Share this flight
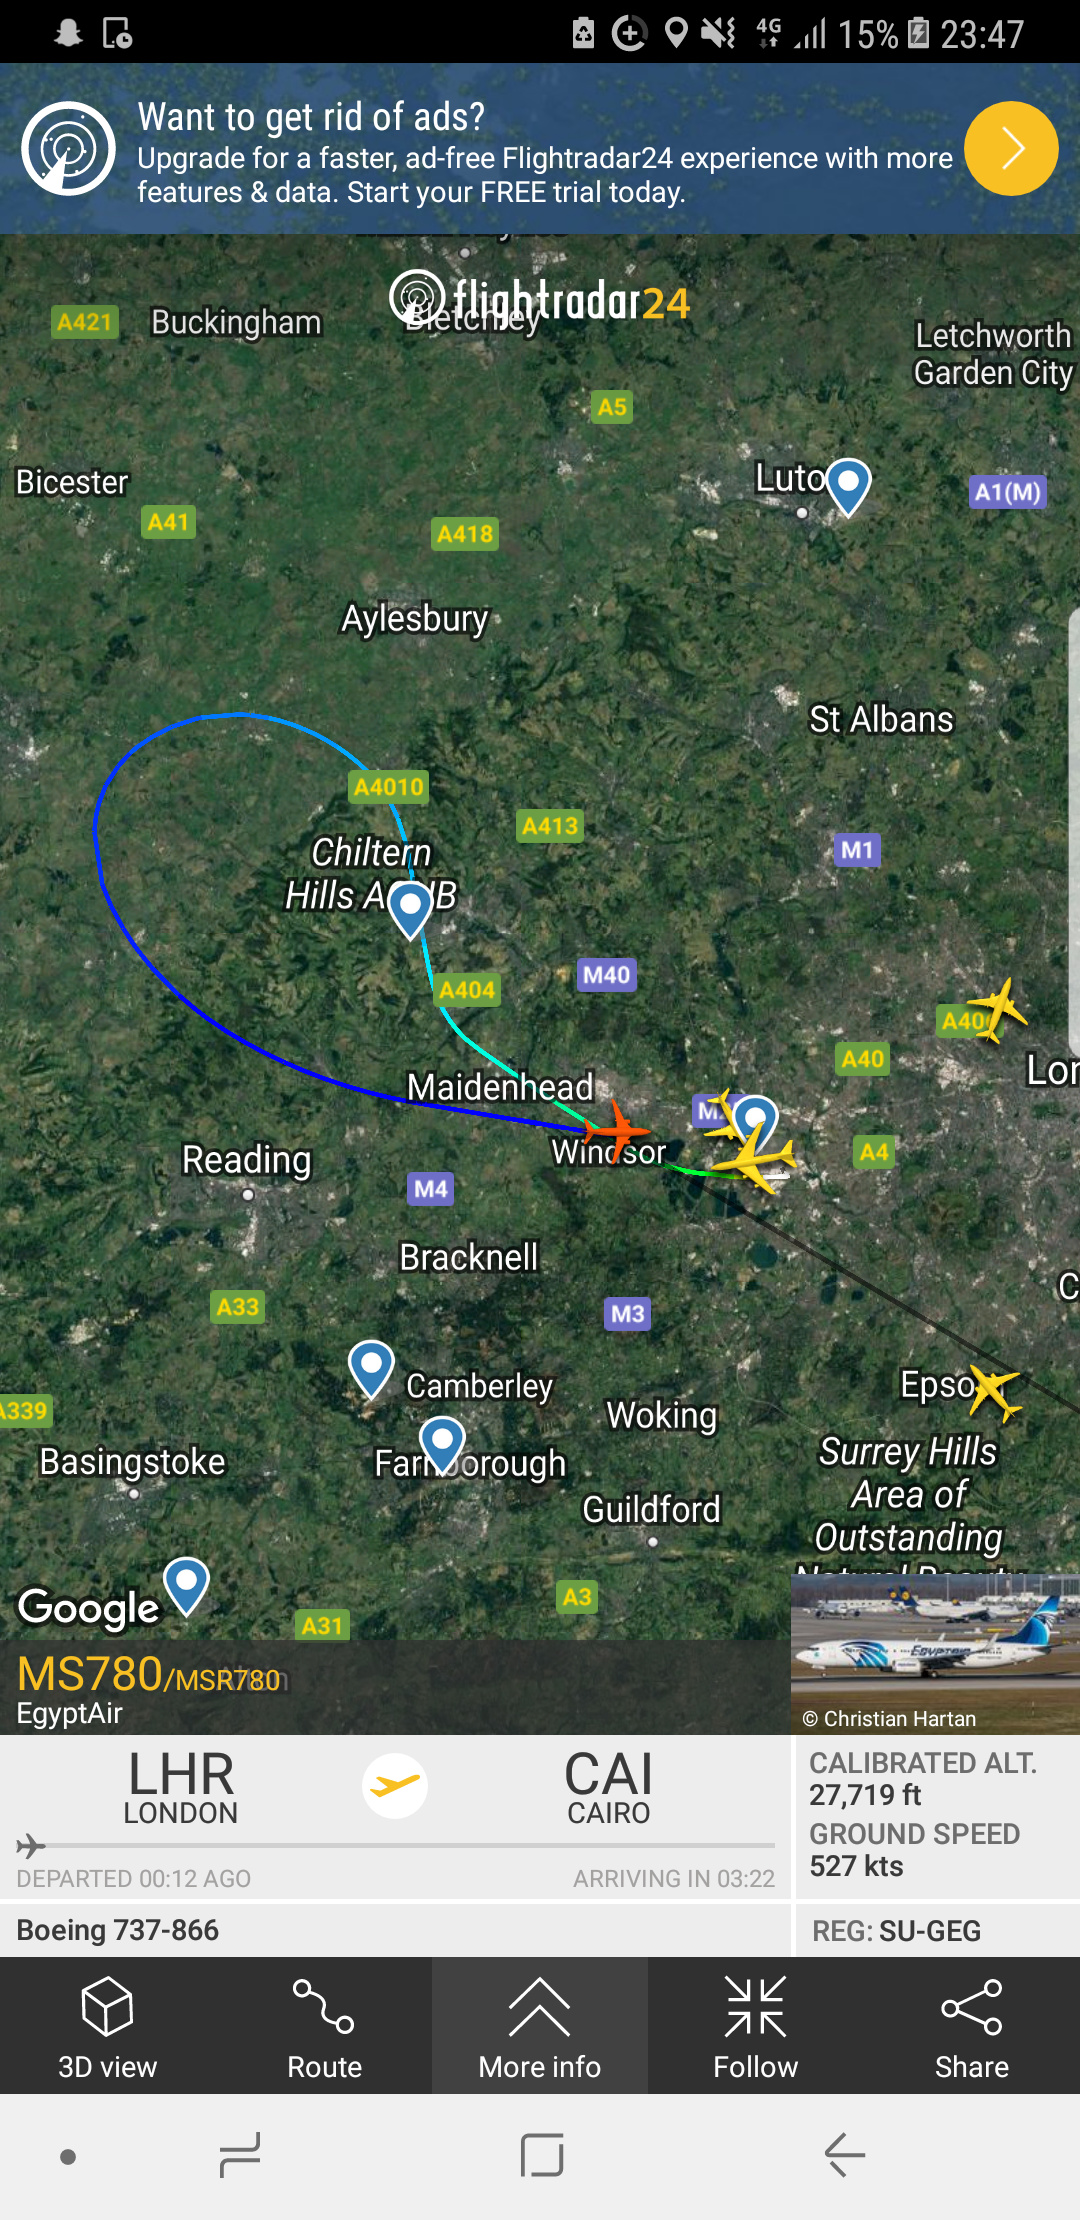The image size is (1080, 2220). tap(972, 2026)
